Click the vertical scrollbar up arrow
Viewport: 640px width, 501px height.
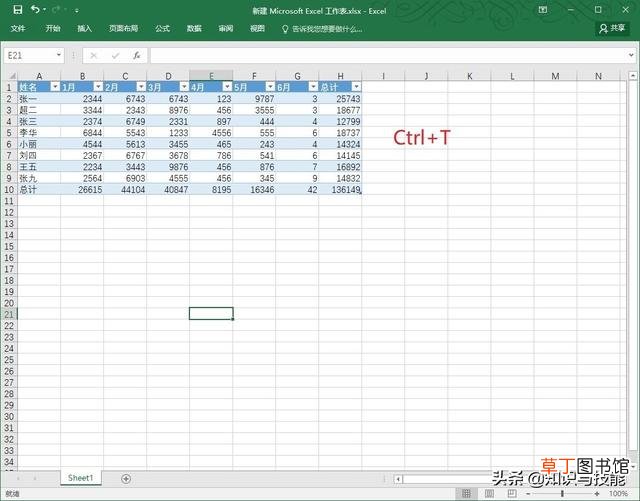632,76
